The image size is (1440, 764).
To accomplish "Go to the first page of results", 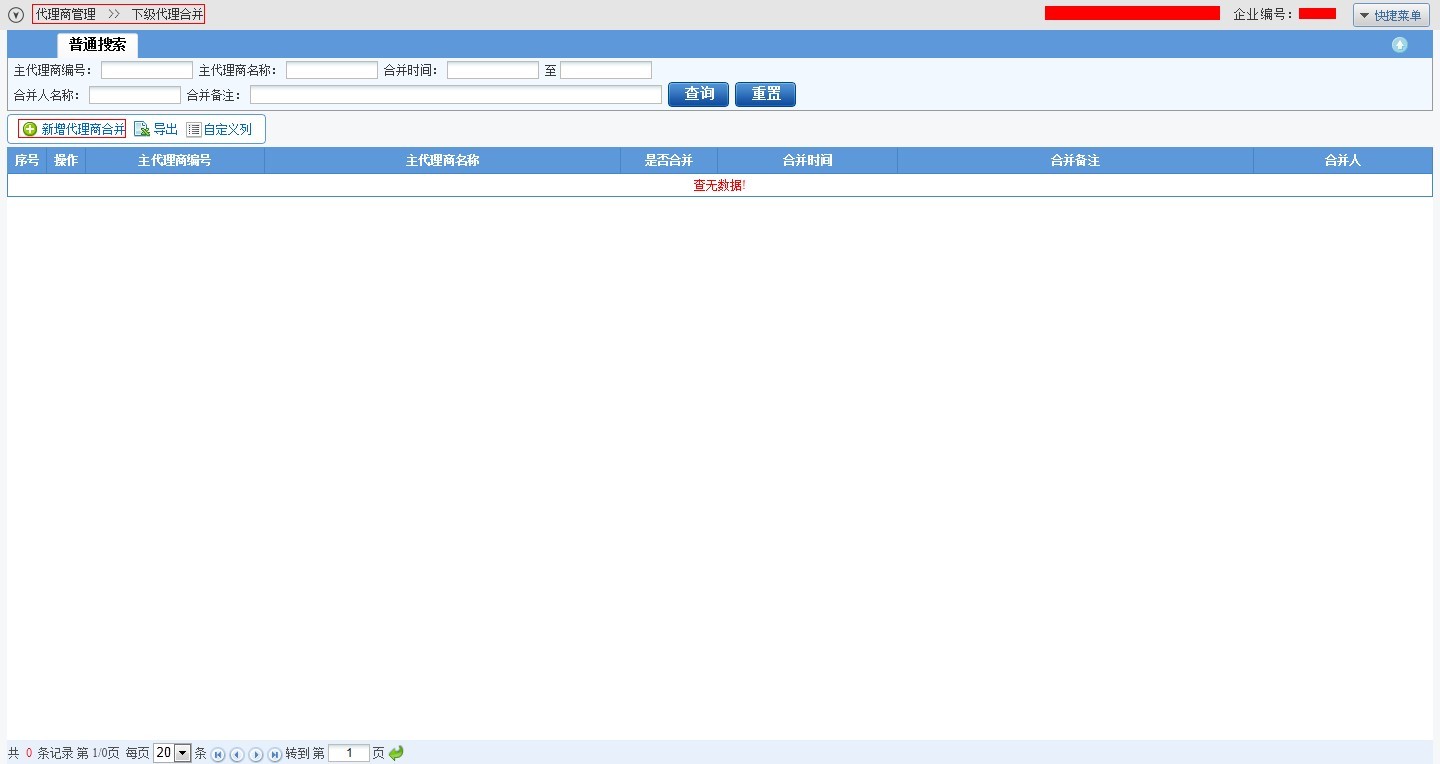I will [218, 754].
